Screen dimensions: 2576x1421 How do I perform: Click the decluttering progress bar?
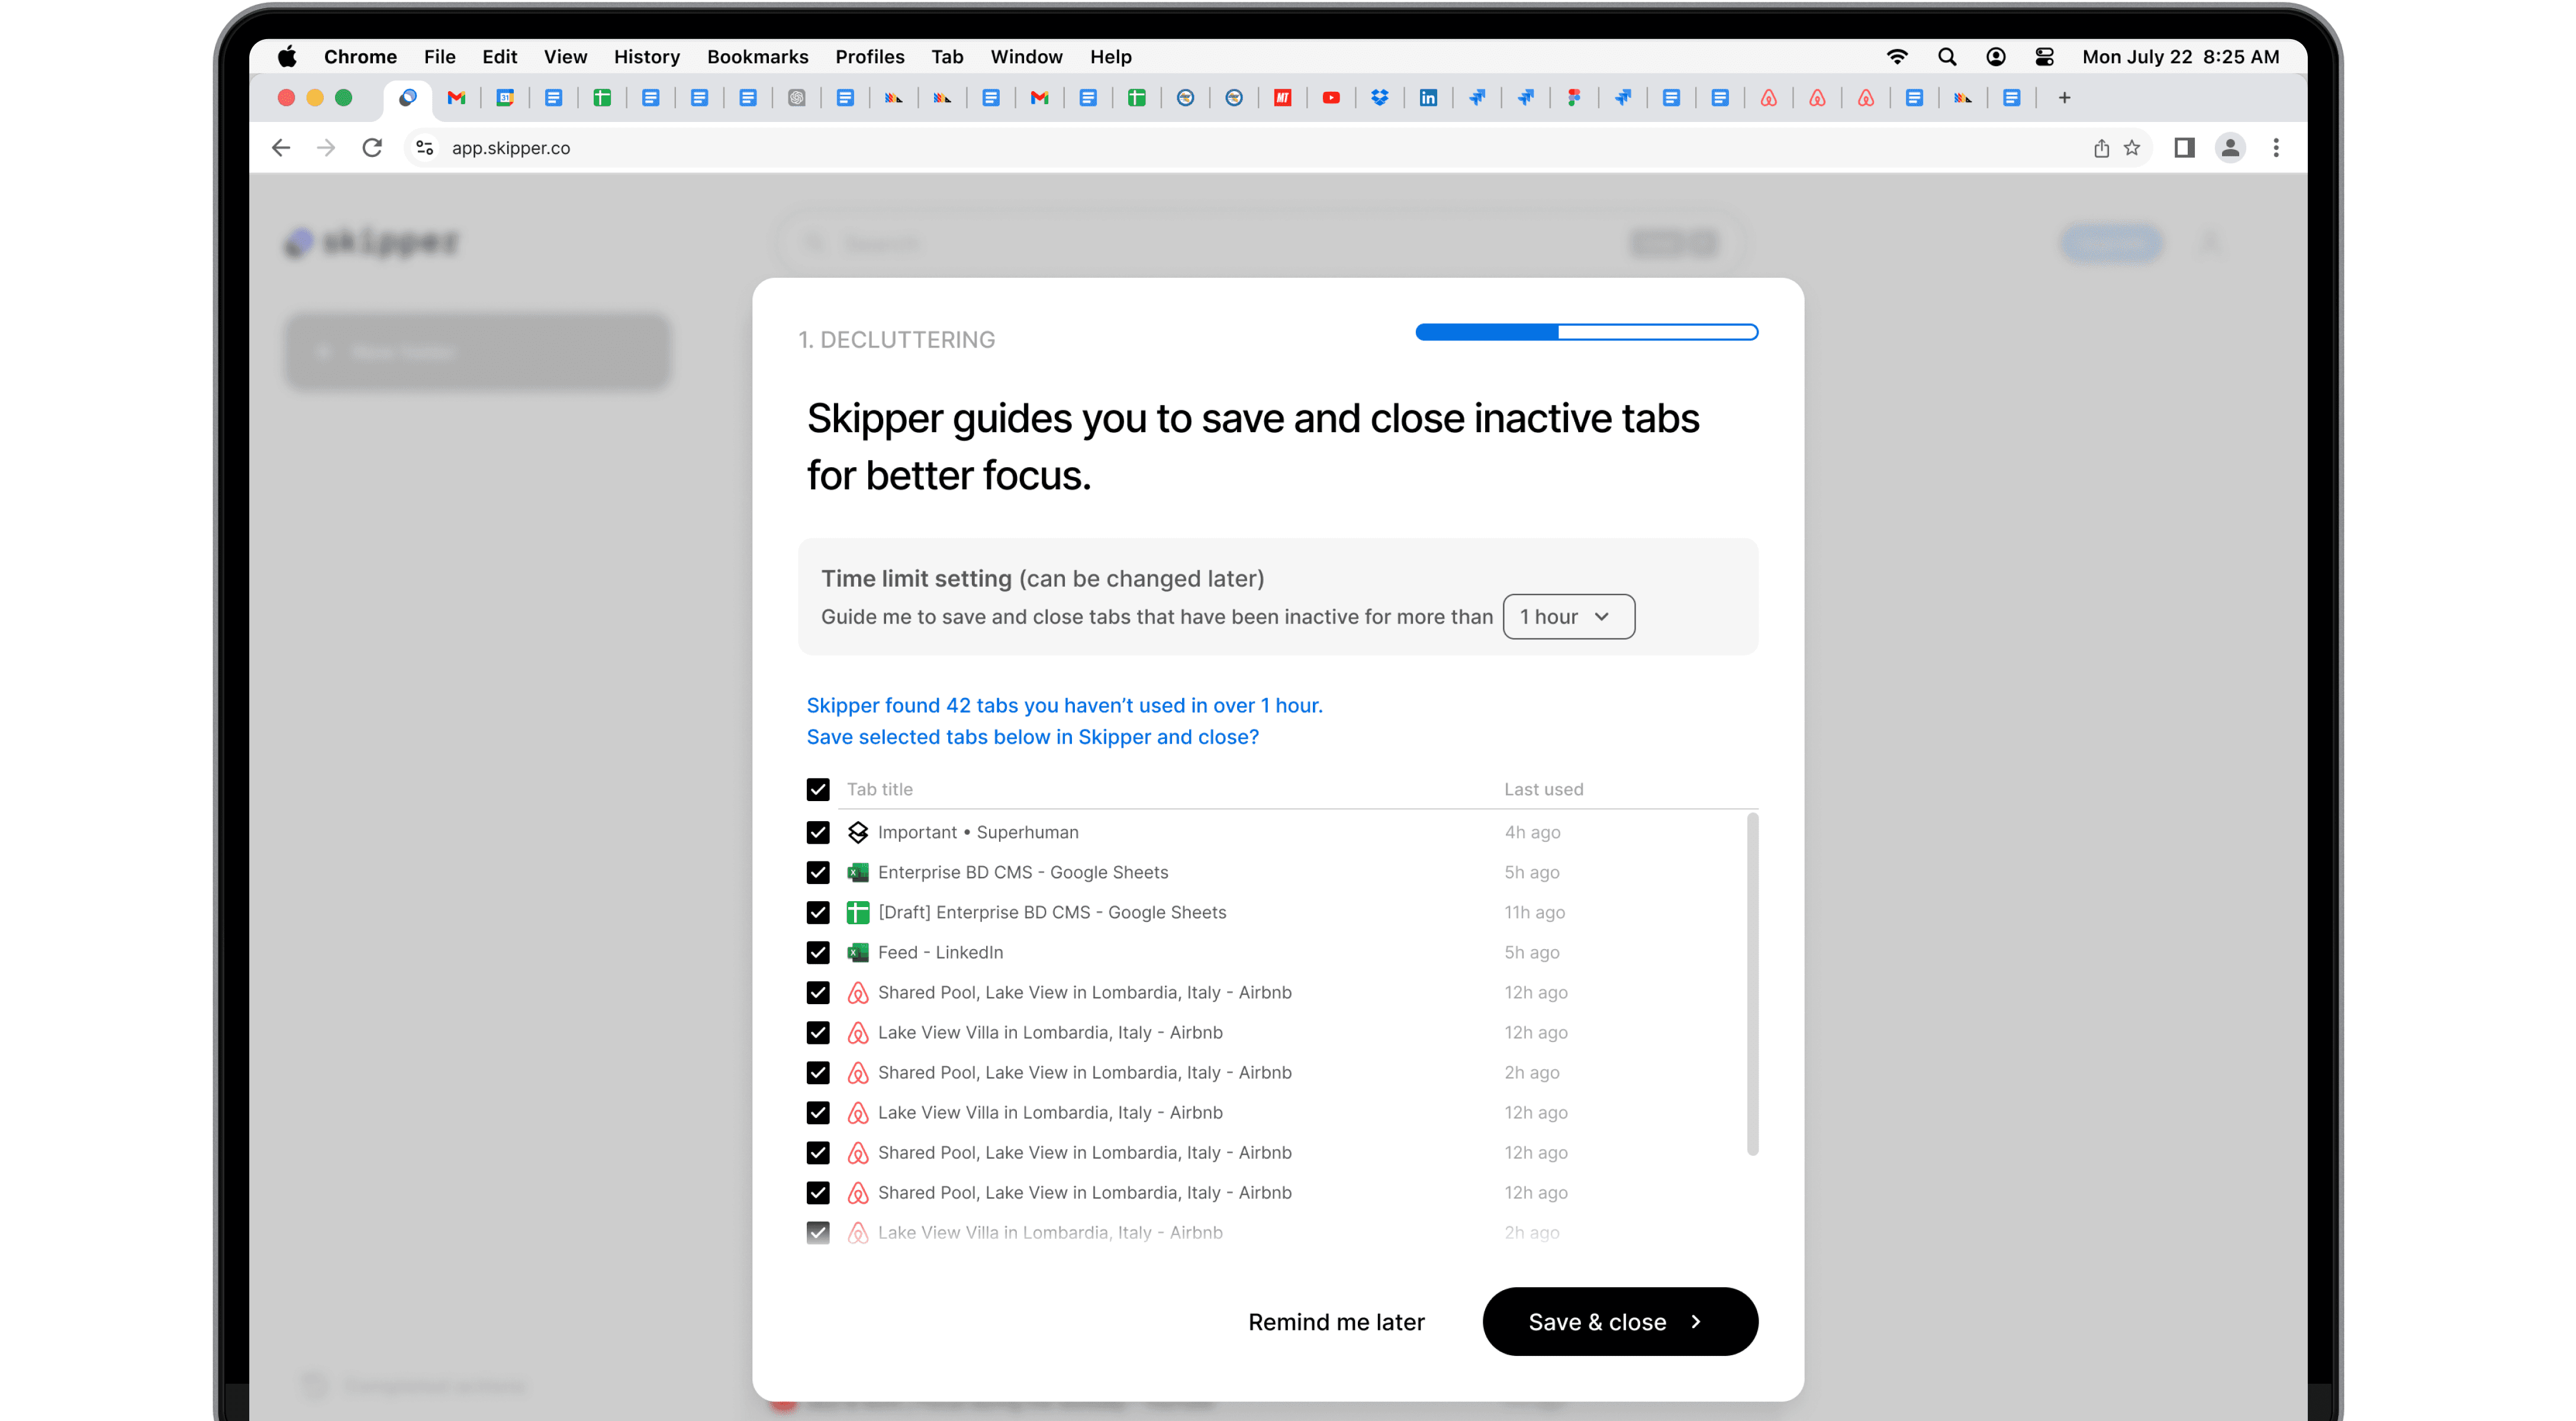coord(1586,332)
